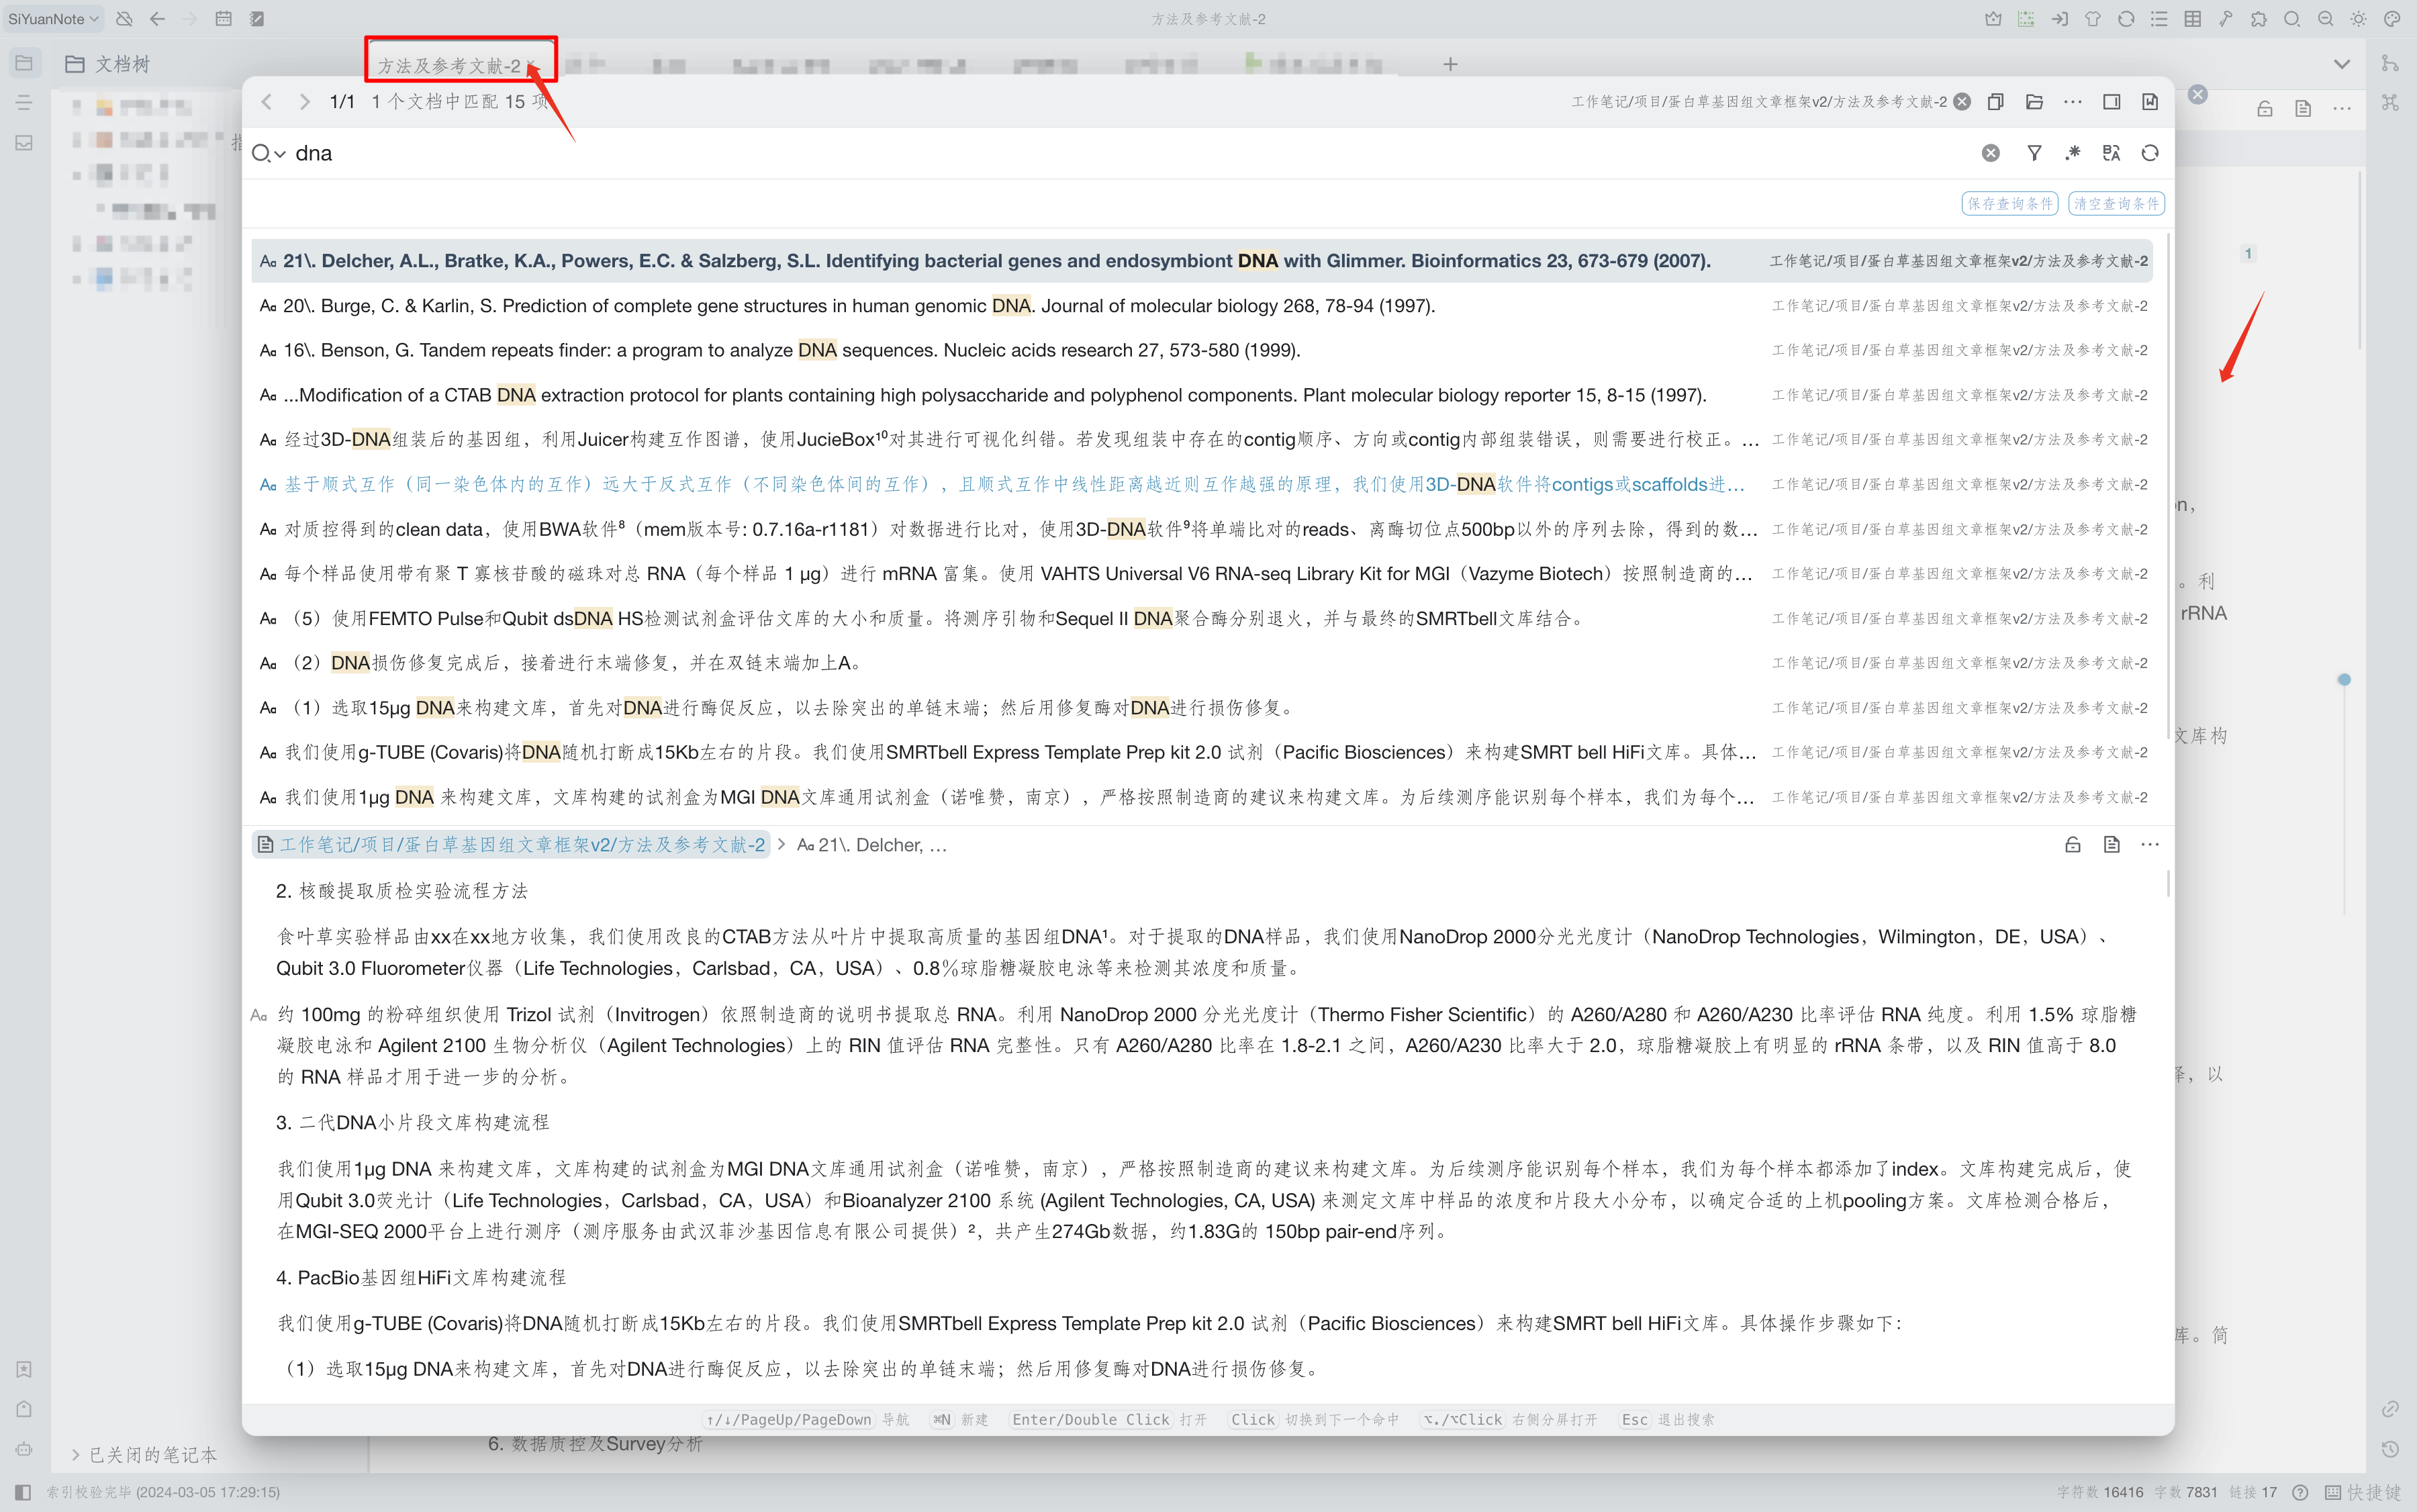Click 保存查询条件 button

(x=2009, y=204)
